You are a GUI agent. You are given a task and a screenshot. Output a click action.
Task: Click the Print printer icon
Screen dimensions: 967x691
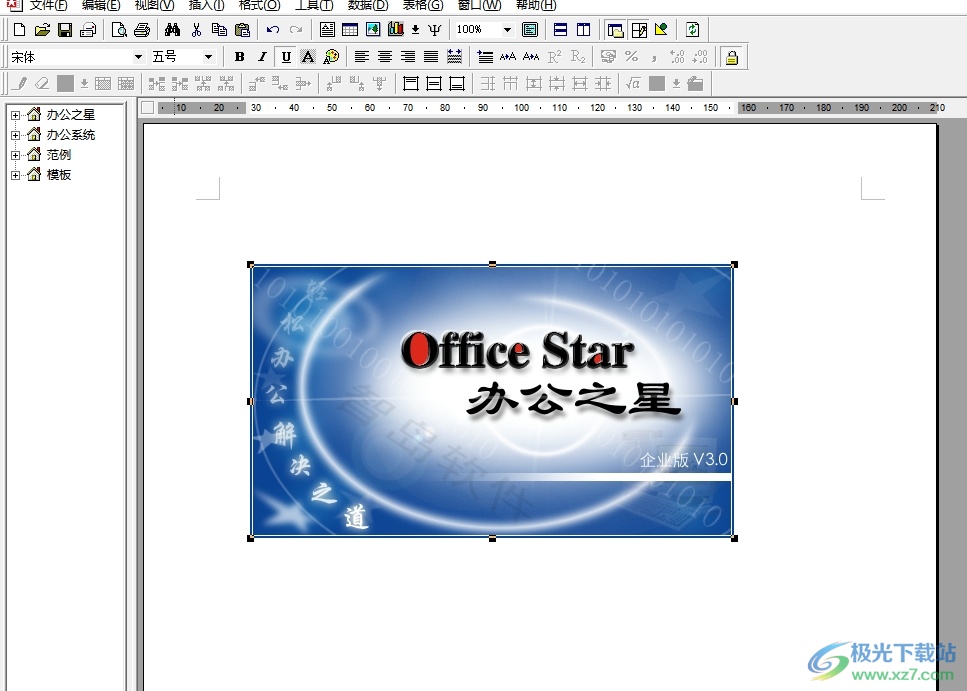[142, 30]
